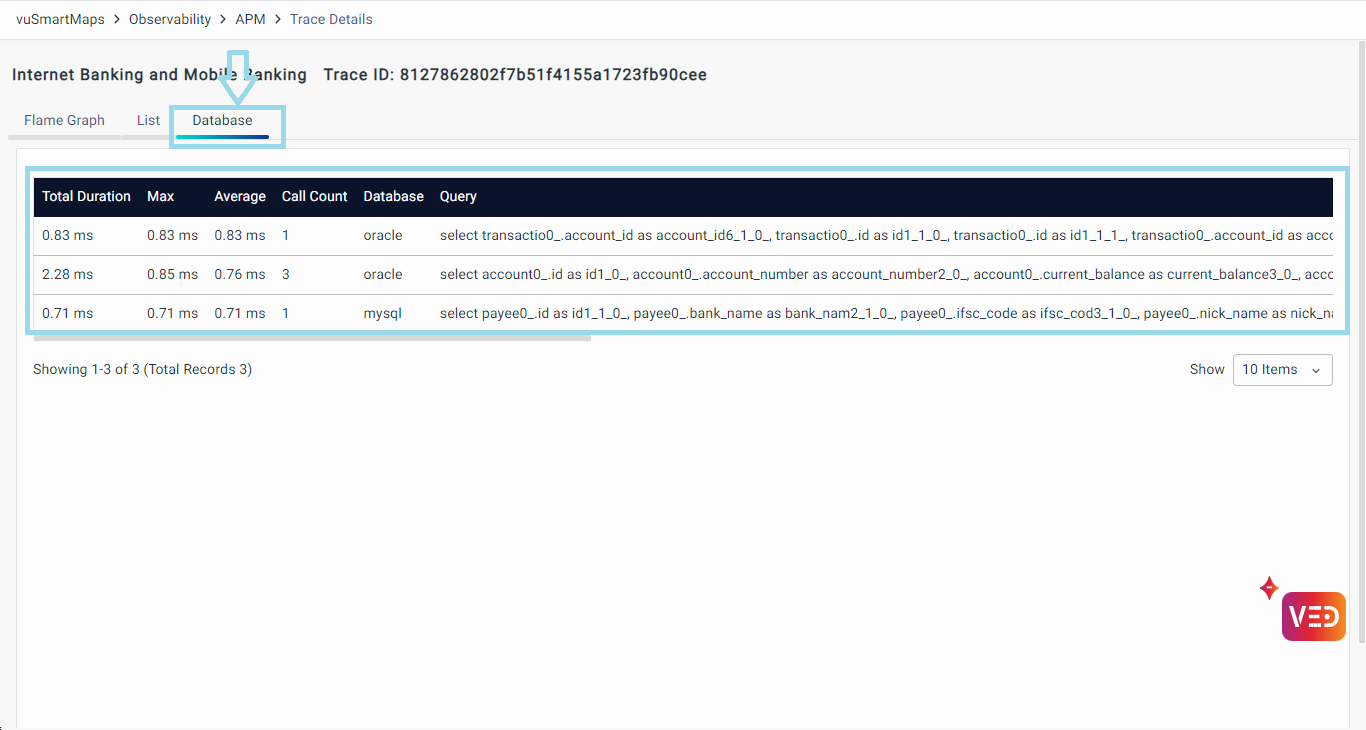Viewport: 1366px width, 730px height.
Task: Select the Database tab
Action: pyautogui.click(x=222, y=121)
